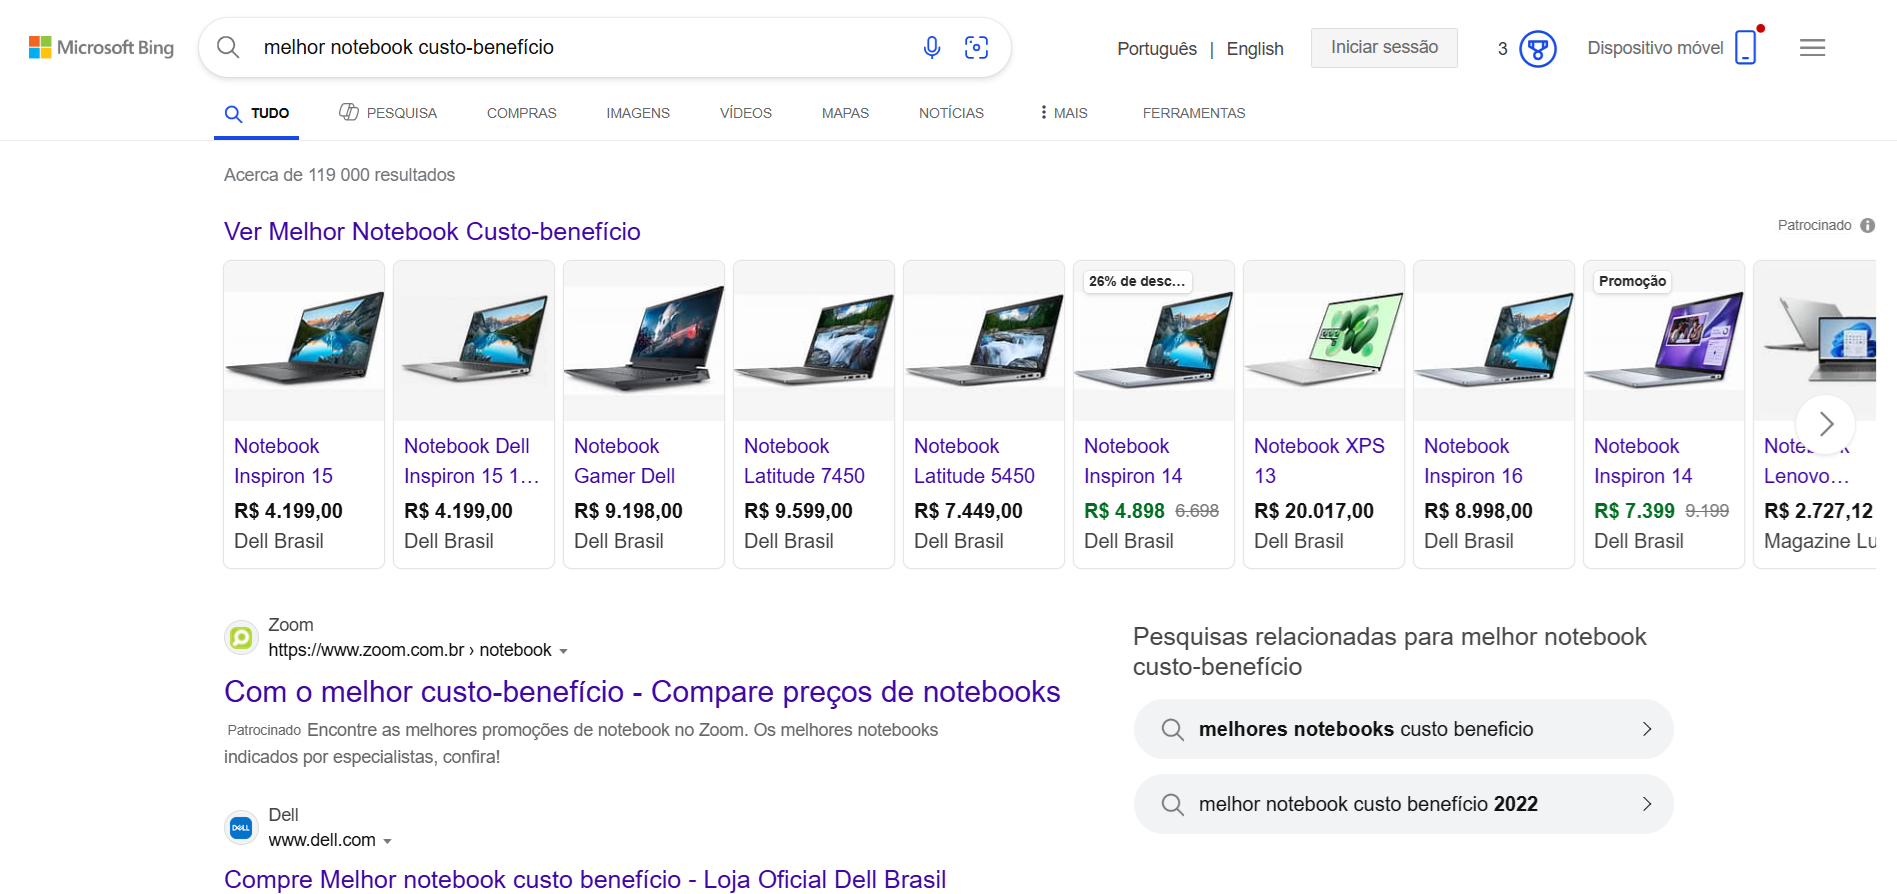This screenshot has width=1897, height=894.
Task: Switch to NOTÍCIAS tab
Action: click(951, 113)
